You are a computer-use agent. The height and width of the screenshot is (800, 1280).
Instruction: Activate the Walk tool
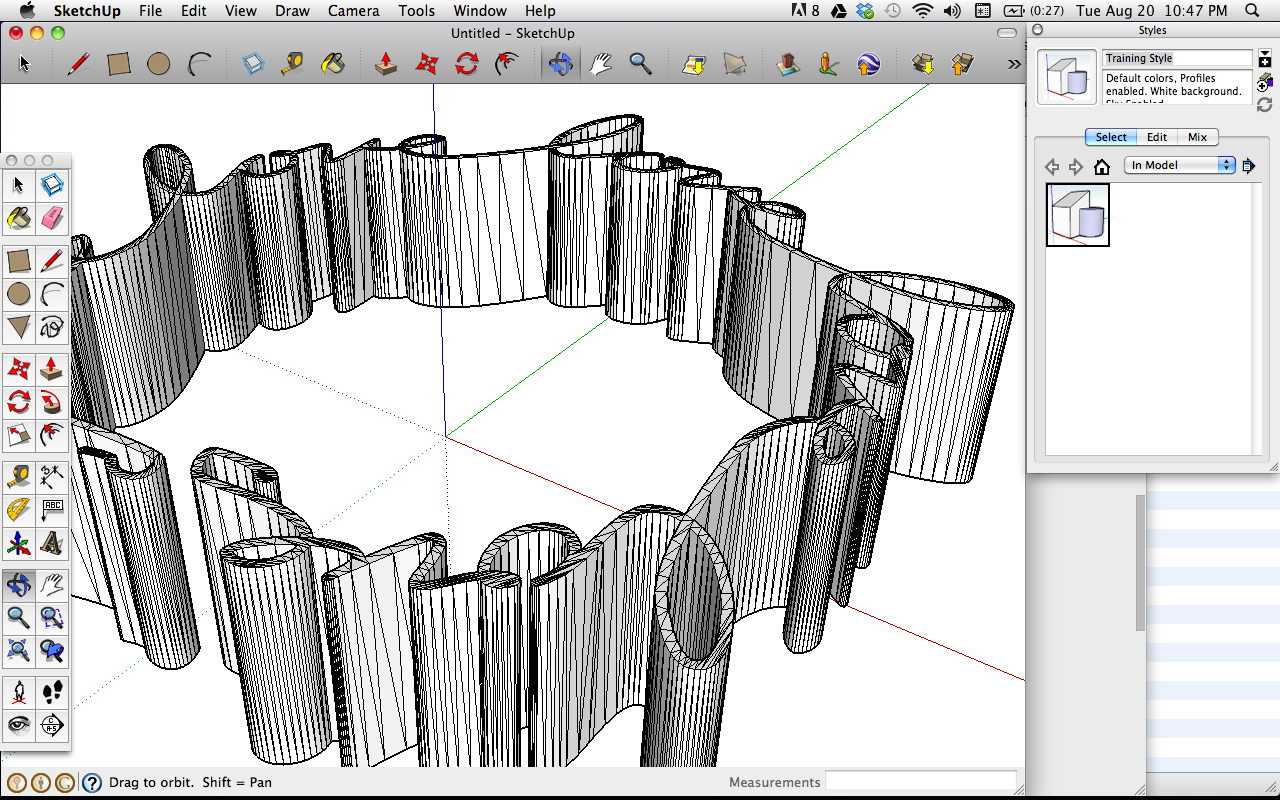point(52,691)
